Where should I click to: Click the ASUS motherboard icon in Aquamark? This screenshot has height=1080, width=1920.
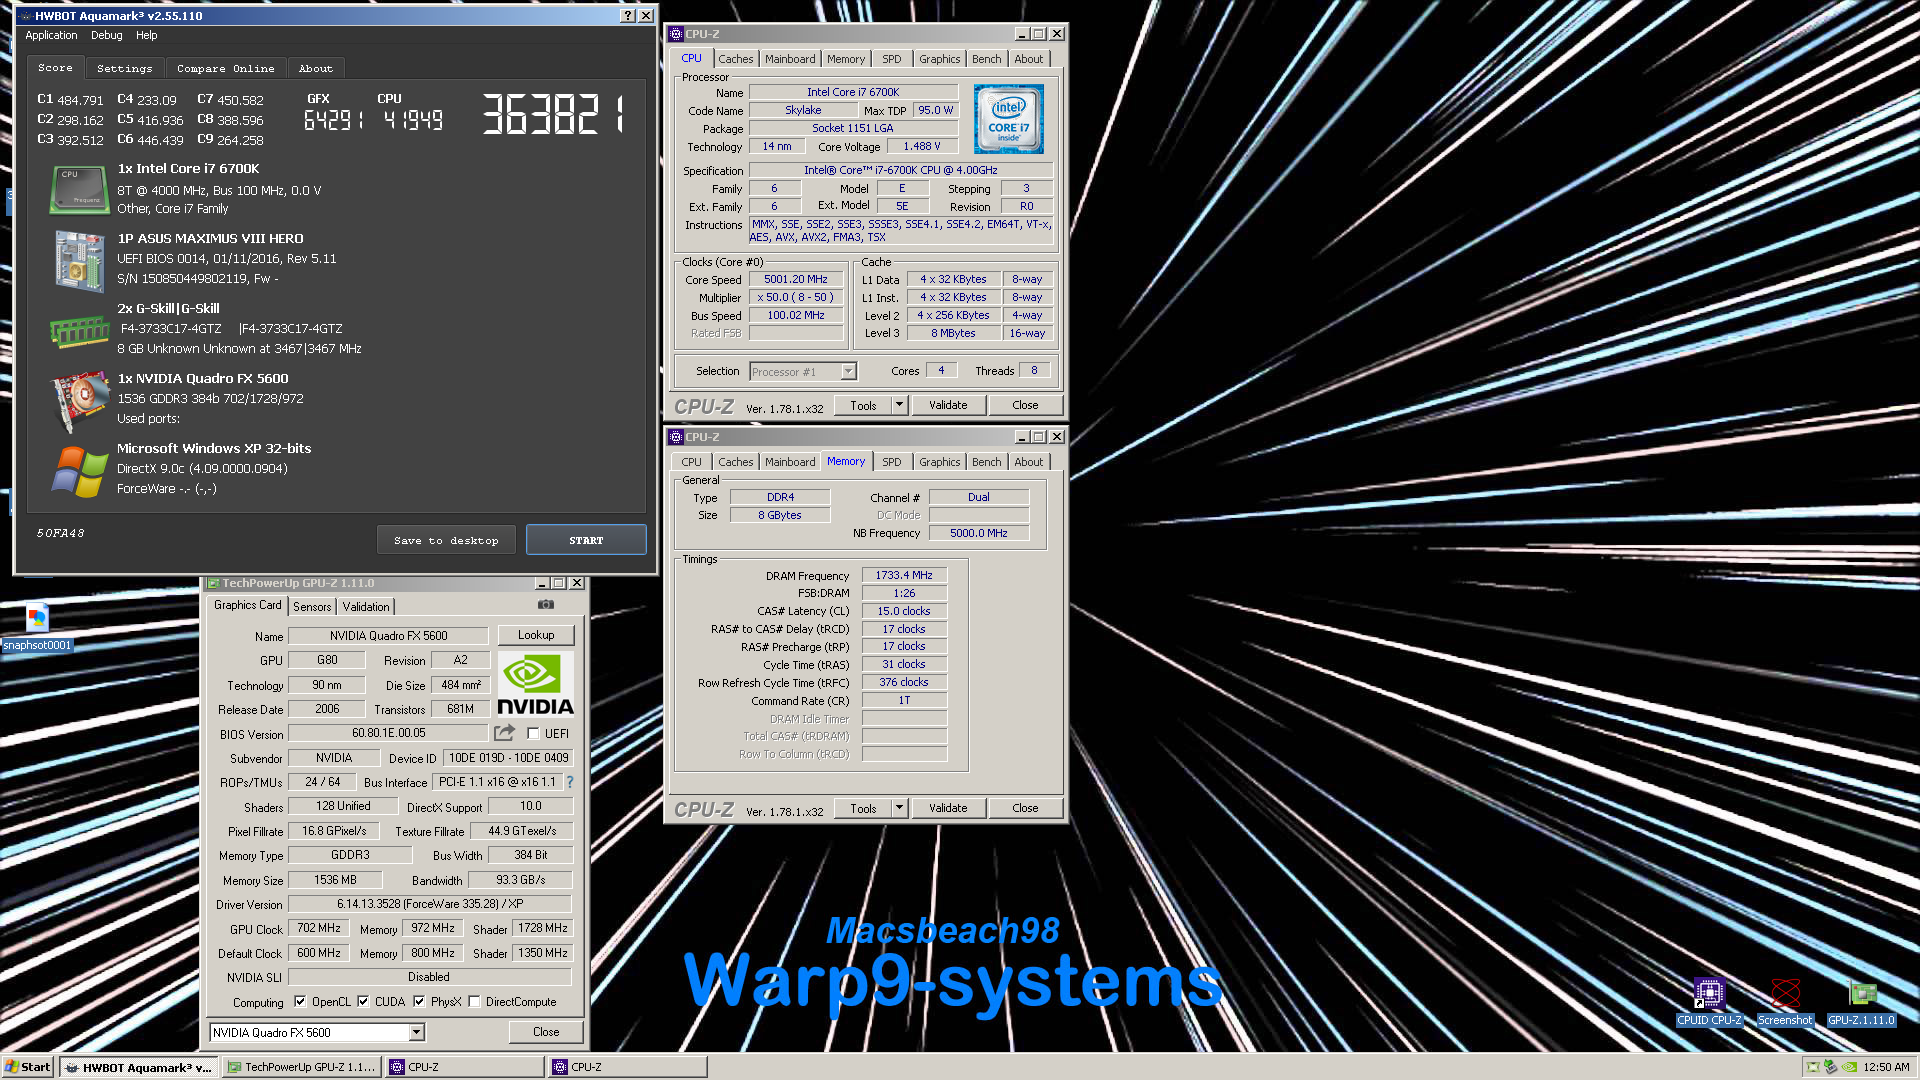click(79, 261)
